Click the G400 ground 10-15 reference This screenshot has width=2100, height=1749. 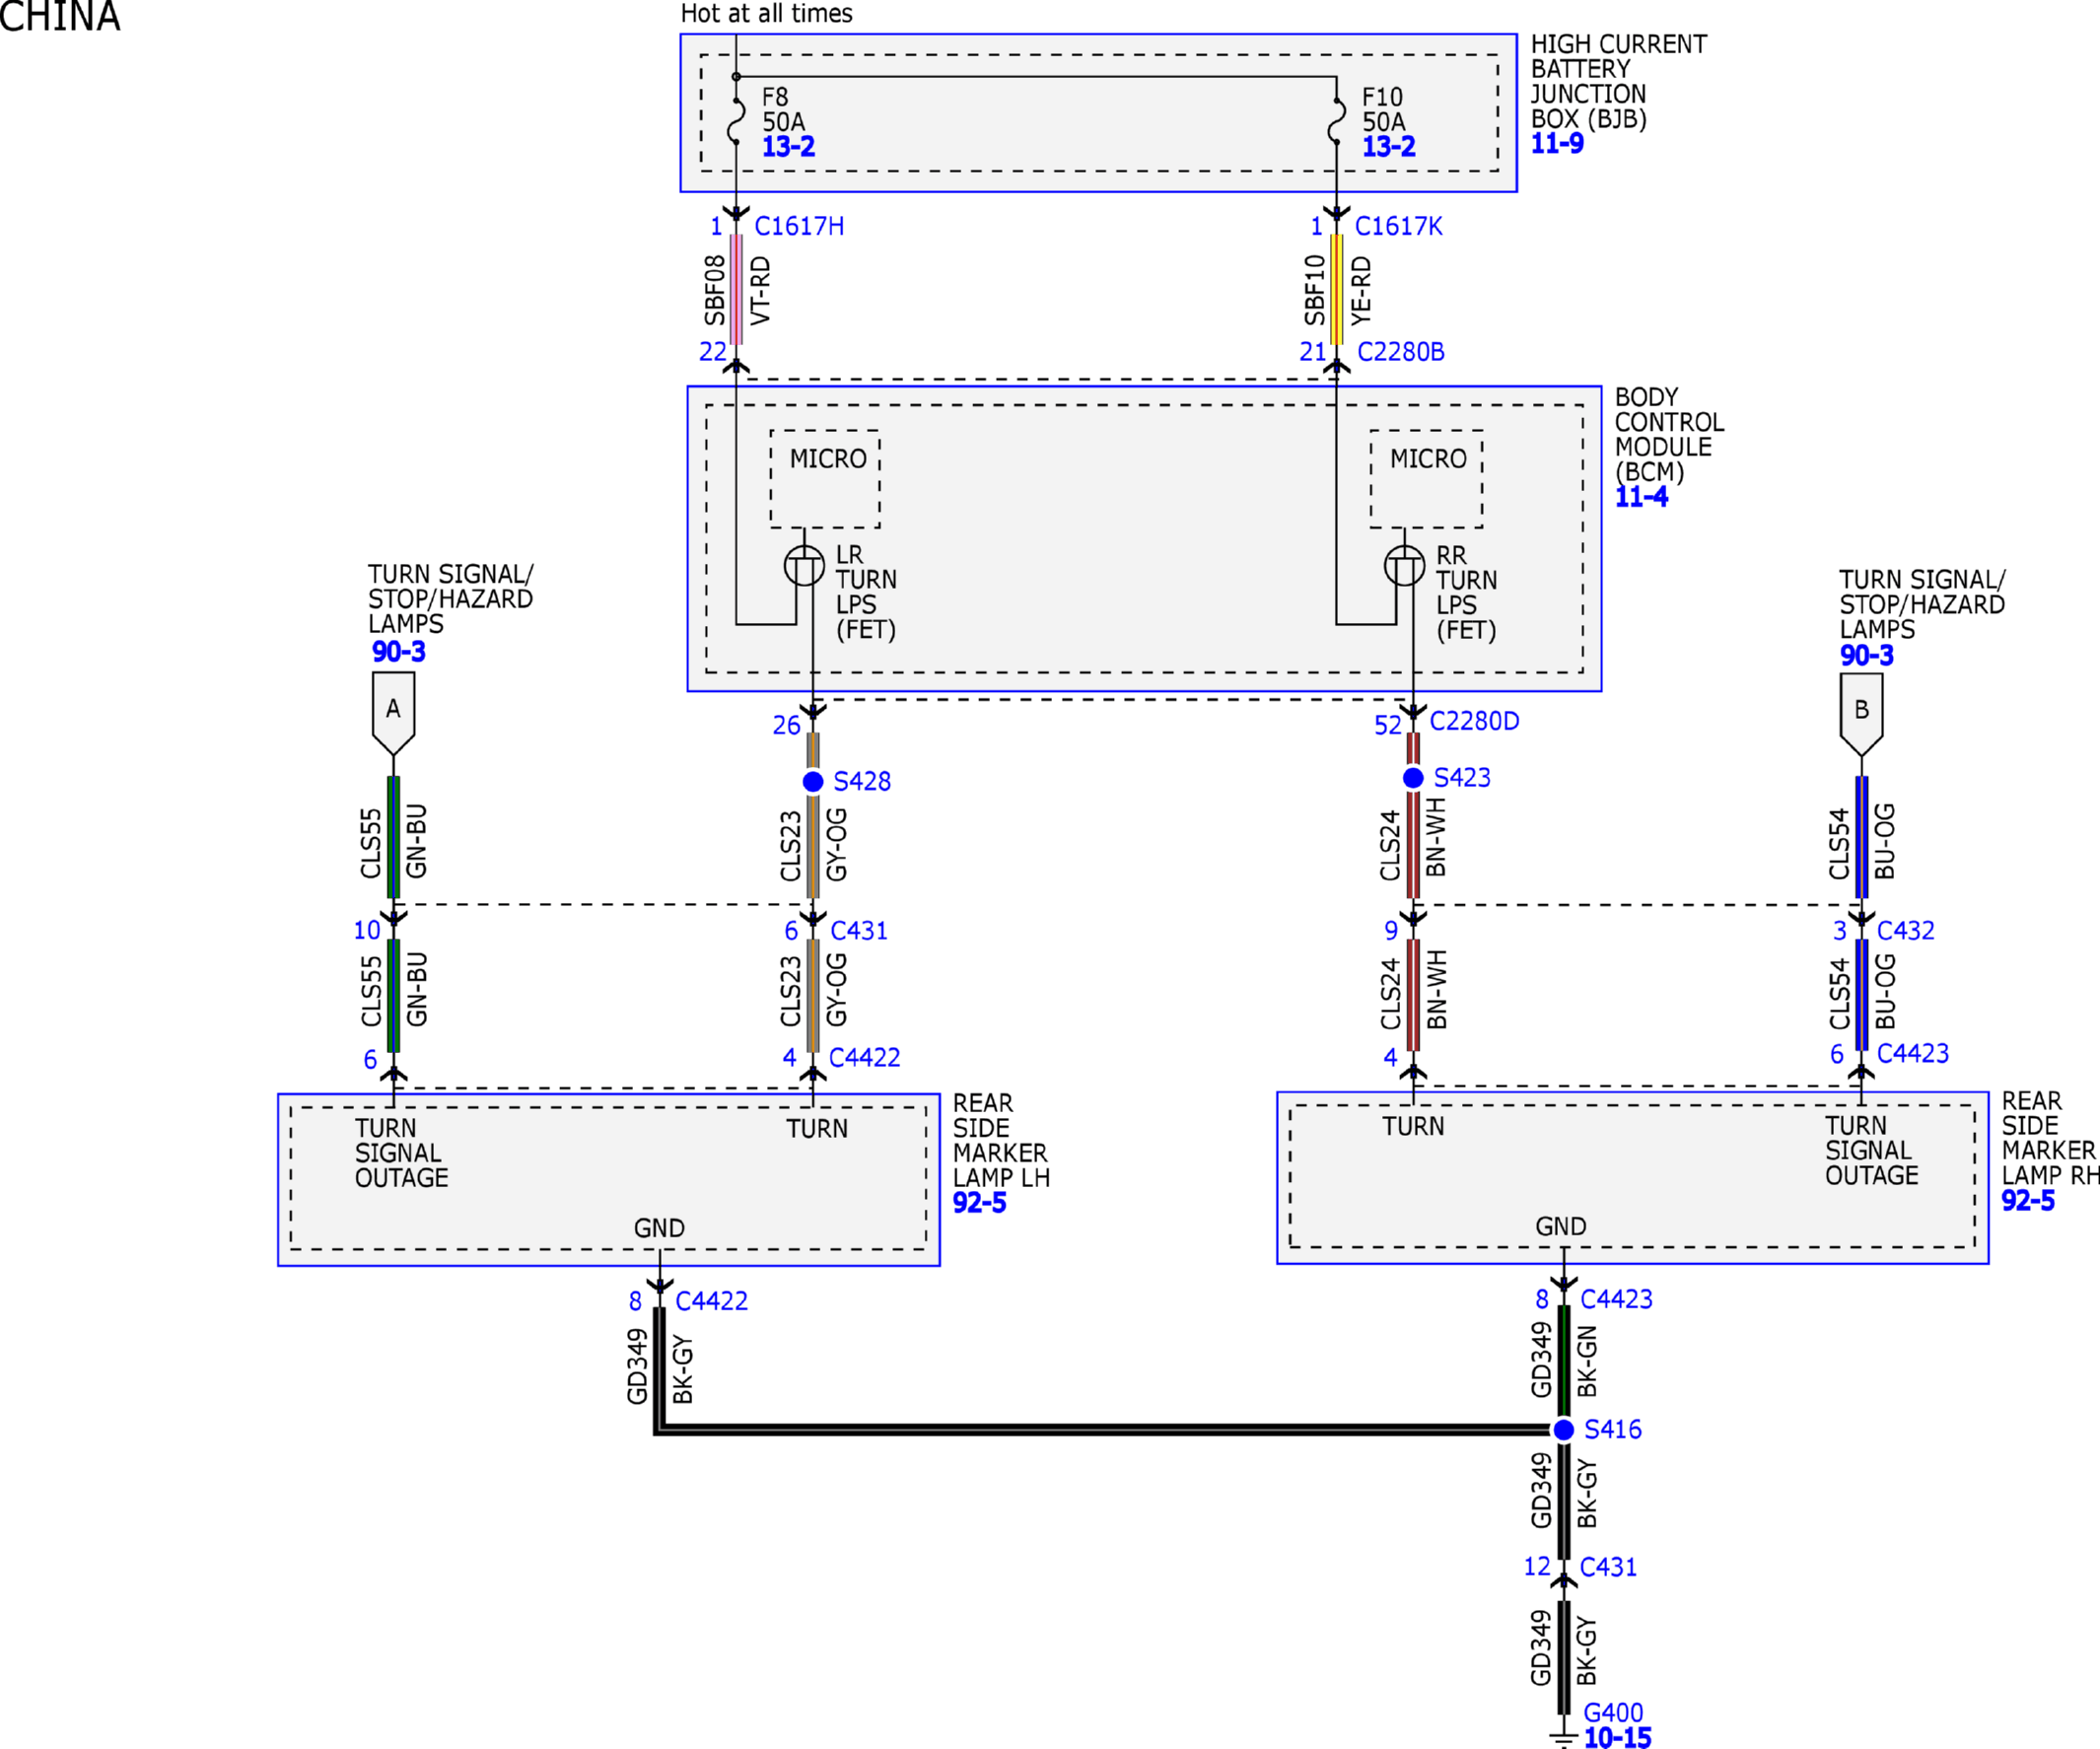tap(1617, 1738)
